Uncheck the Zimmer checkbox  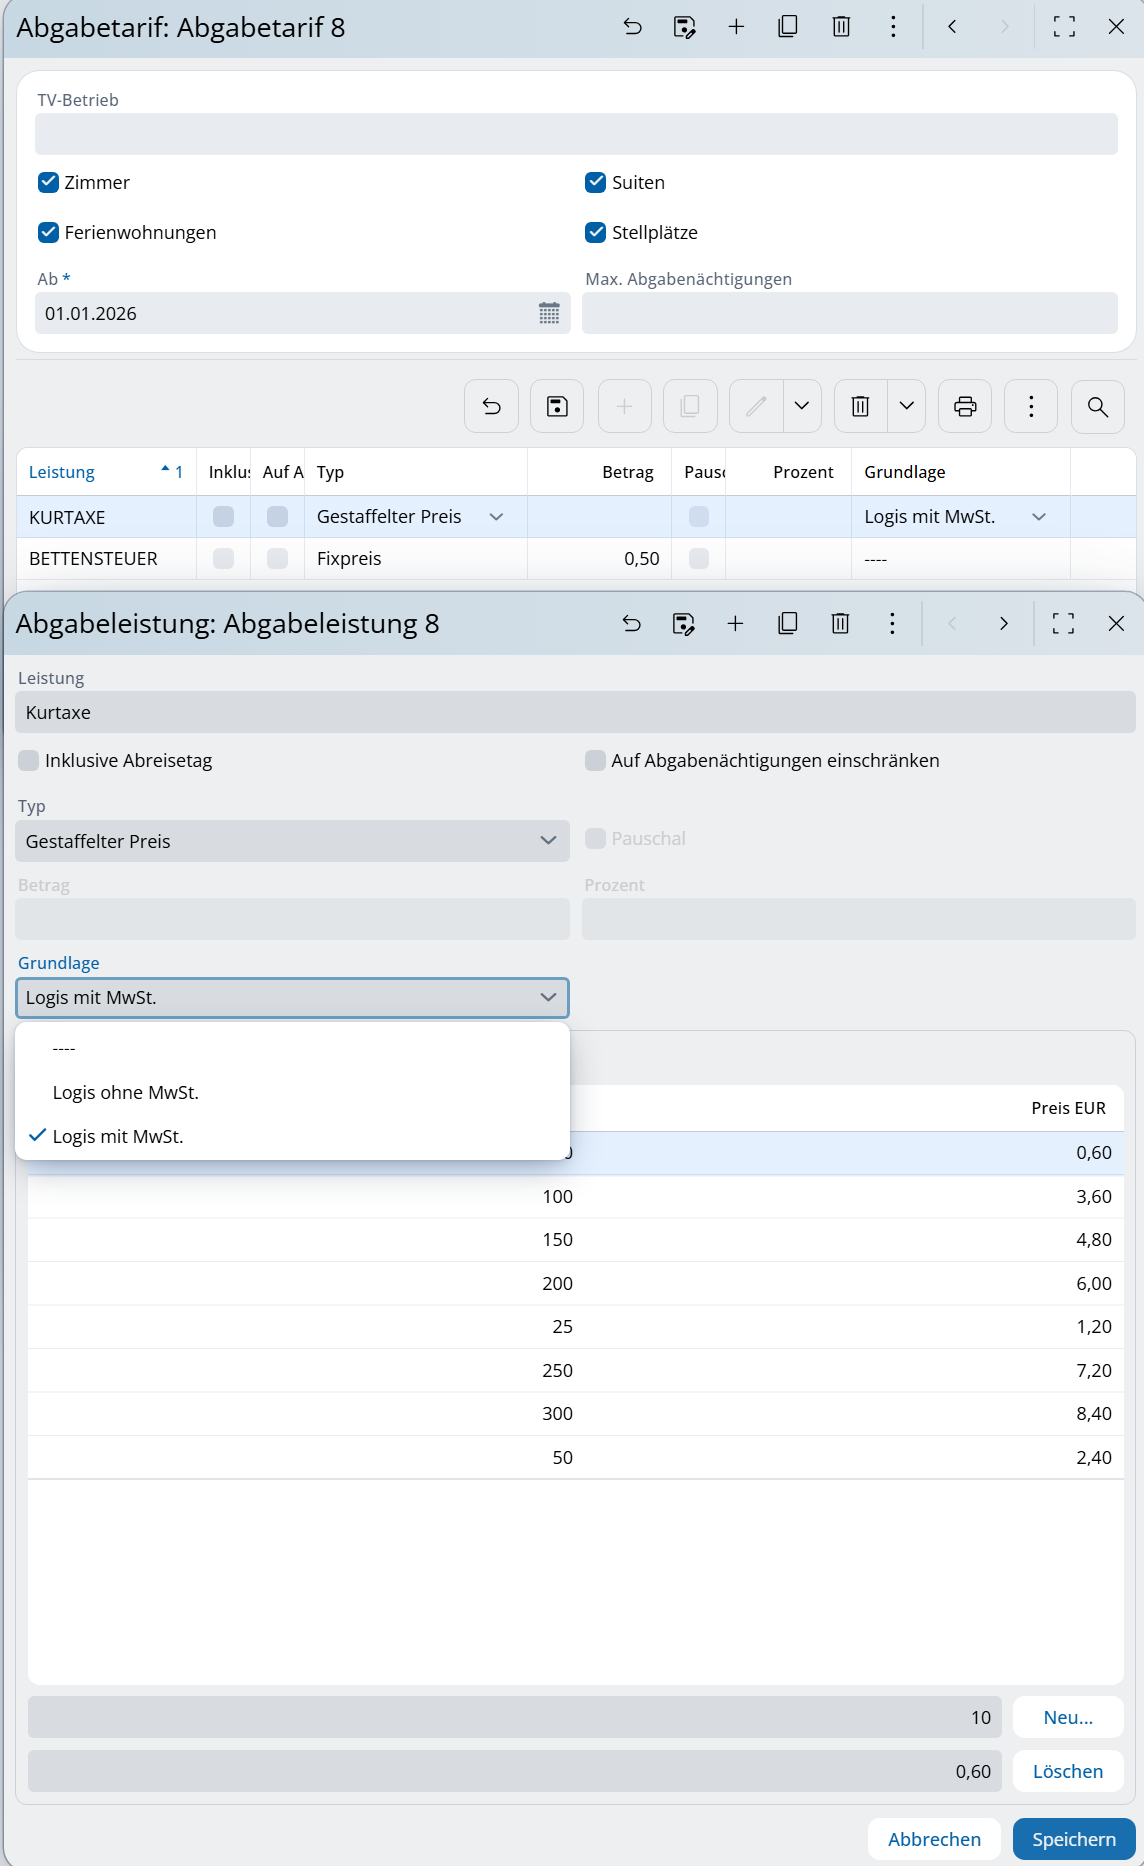(48, 182)
